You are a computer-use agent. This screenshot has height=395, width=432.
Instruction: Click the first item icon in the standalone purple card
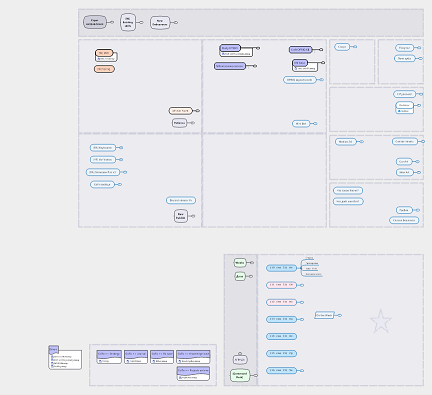coord(52,356)
